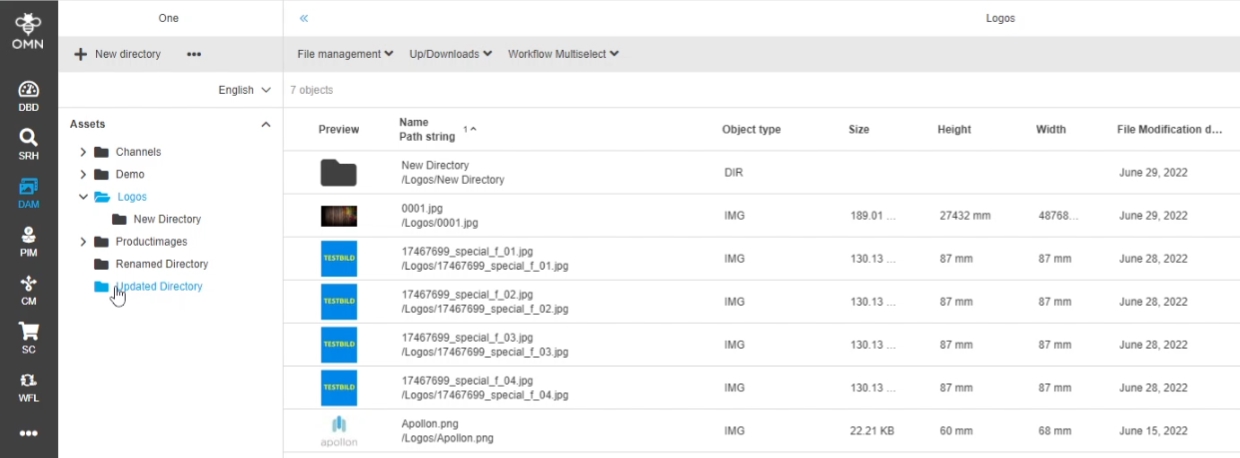Expand the Productimages folder

83,242
